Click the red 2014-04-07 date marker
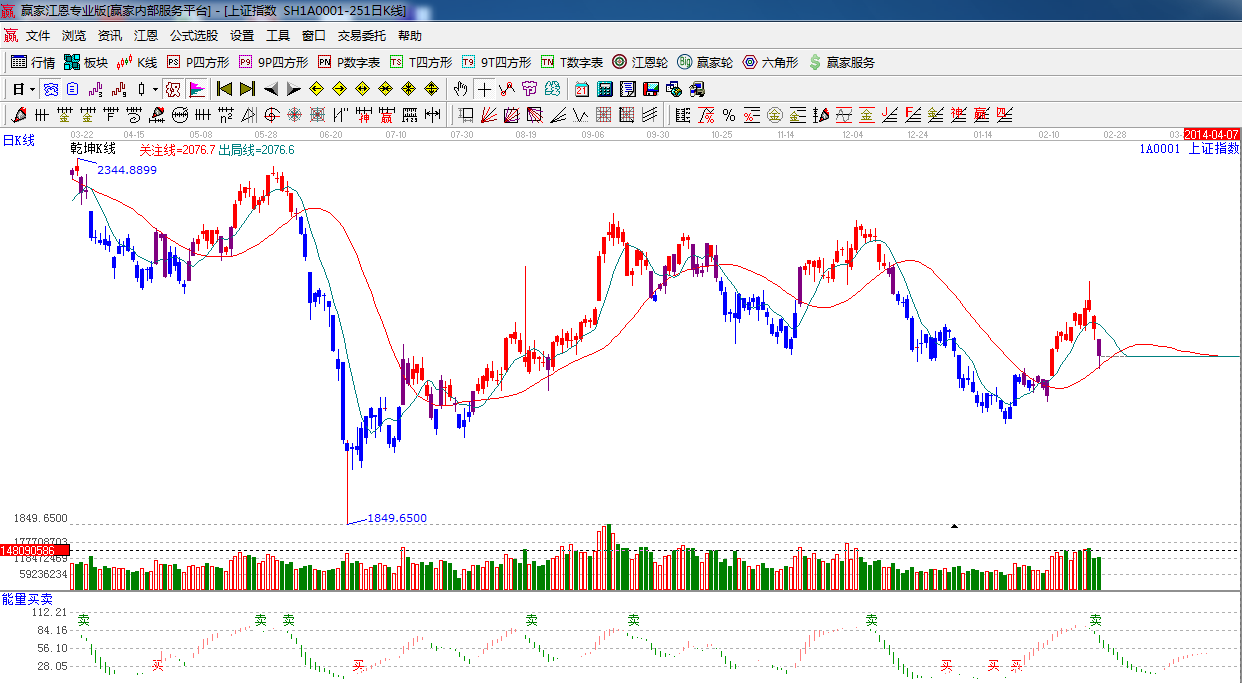This screenshot has height=683, width=1242. (1211, 134)
